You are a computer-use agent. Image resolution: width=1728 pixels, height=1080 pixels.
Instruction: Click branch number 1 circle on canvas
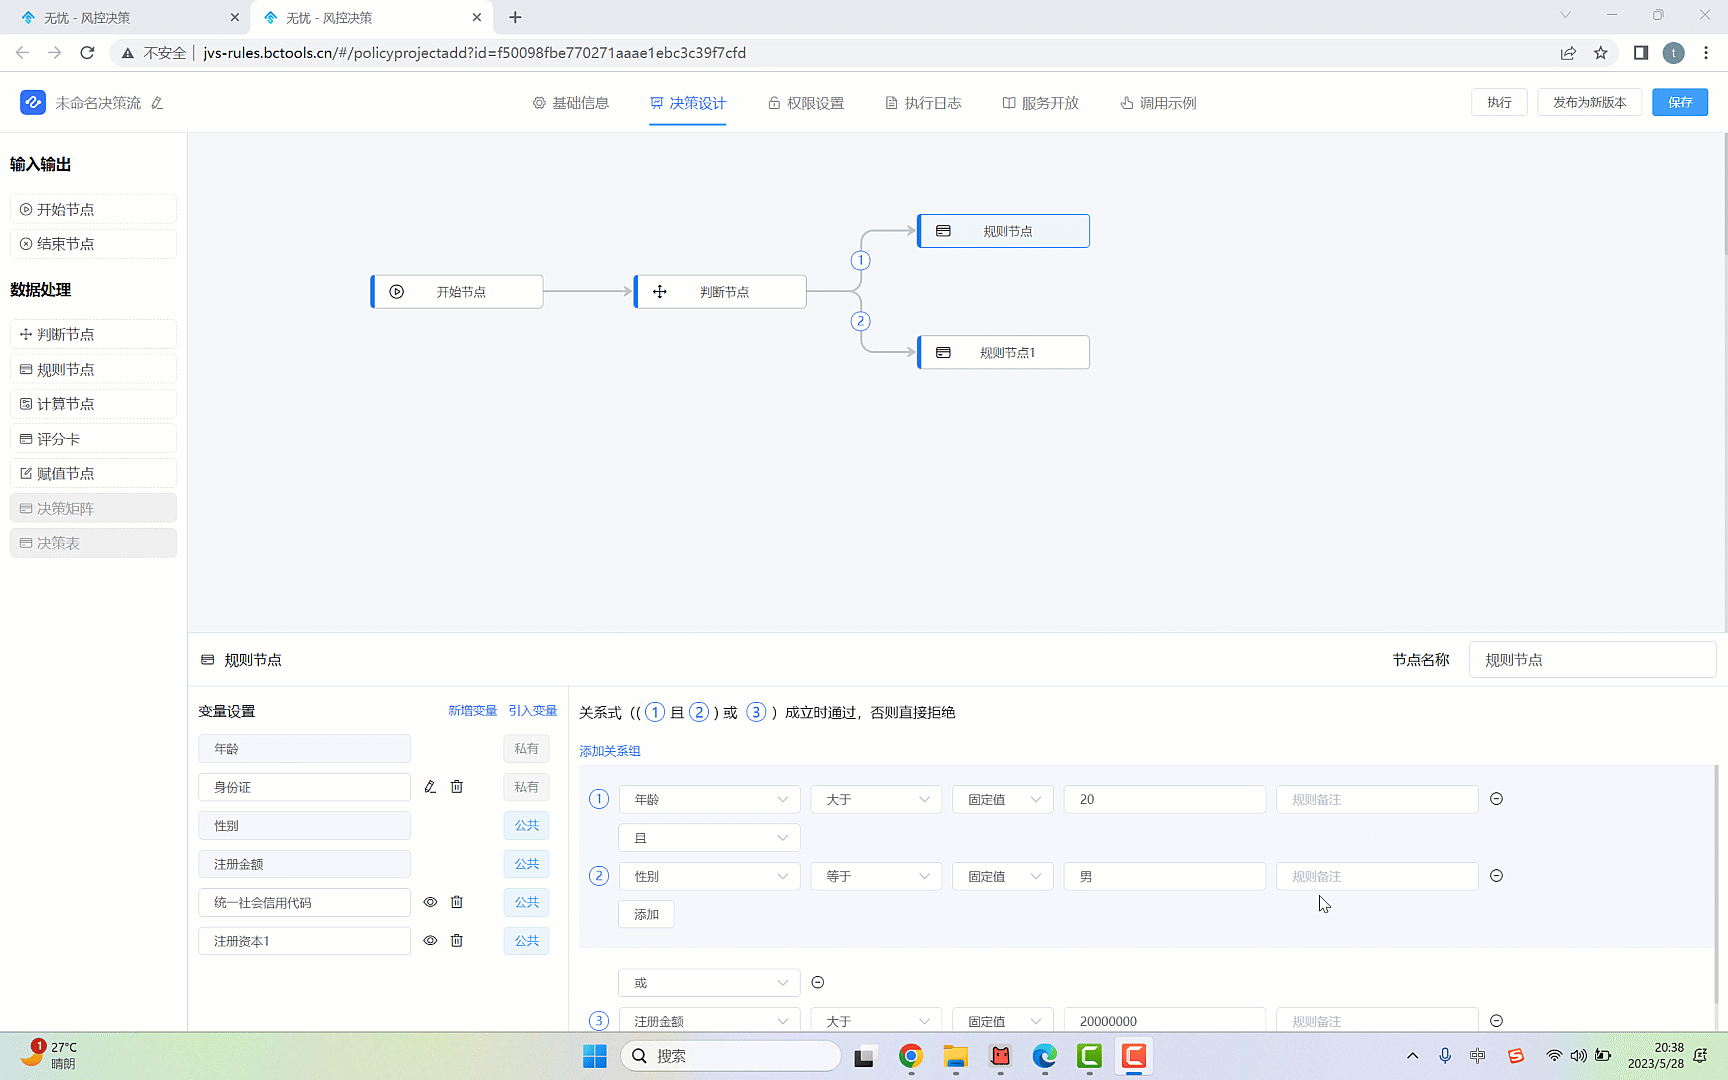(860, 261)
